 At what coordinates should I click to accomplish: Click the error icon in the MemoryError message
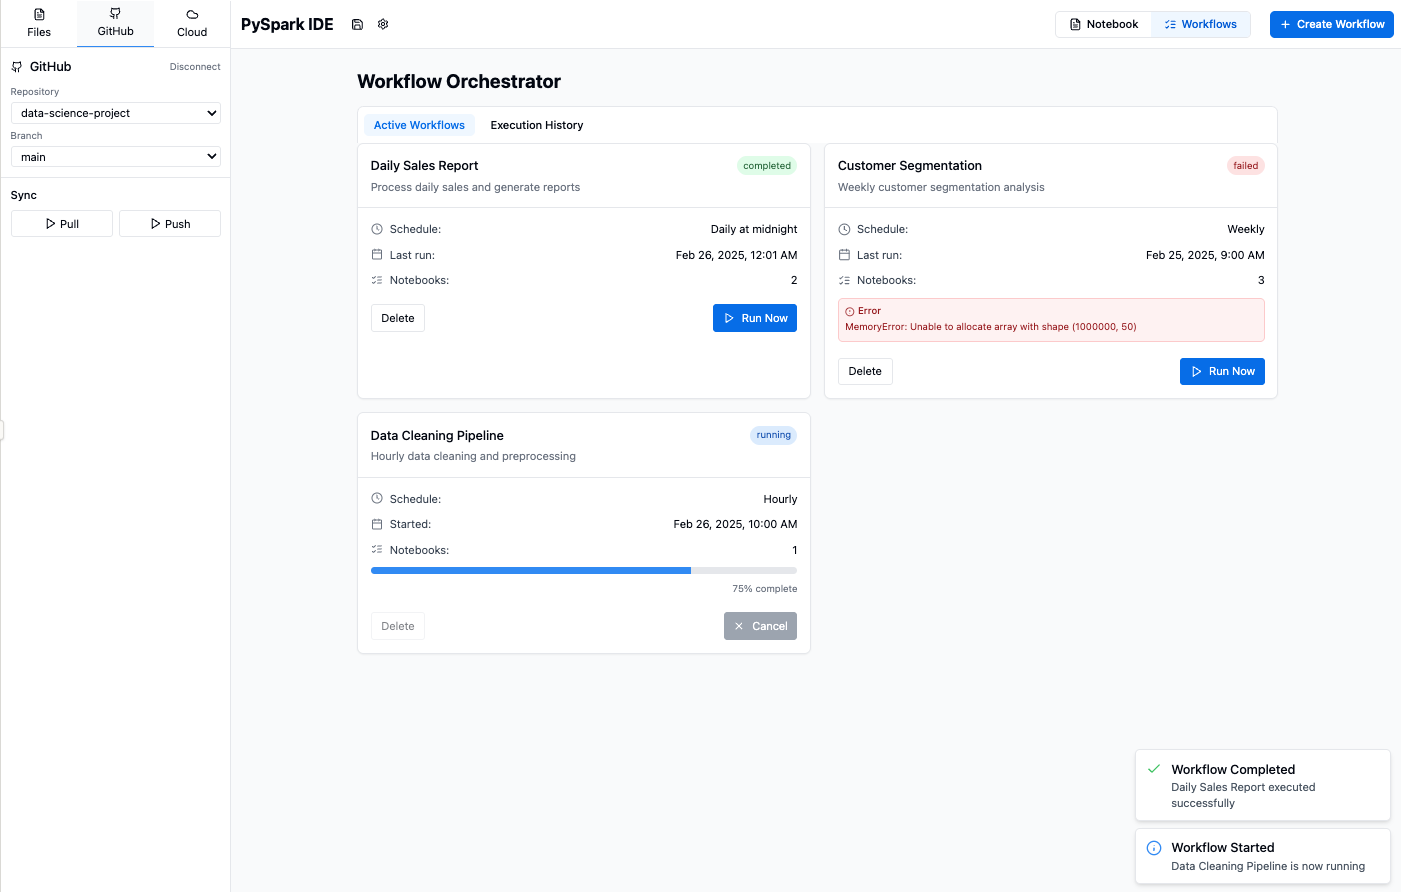851,310
